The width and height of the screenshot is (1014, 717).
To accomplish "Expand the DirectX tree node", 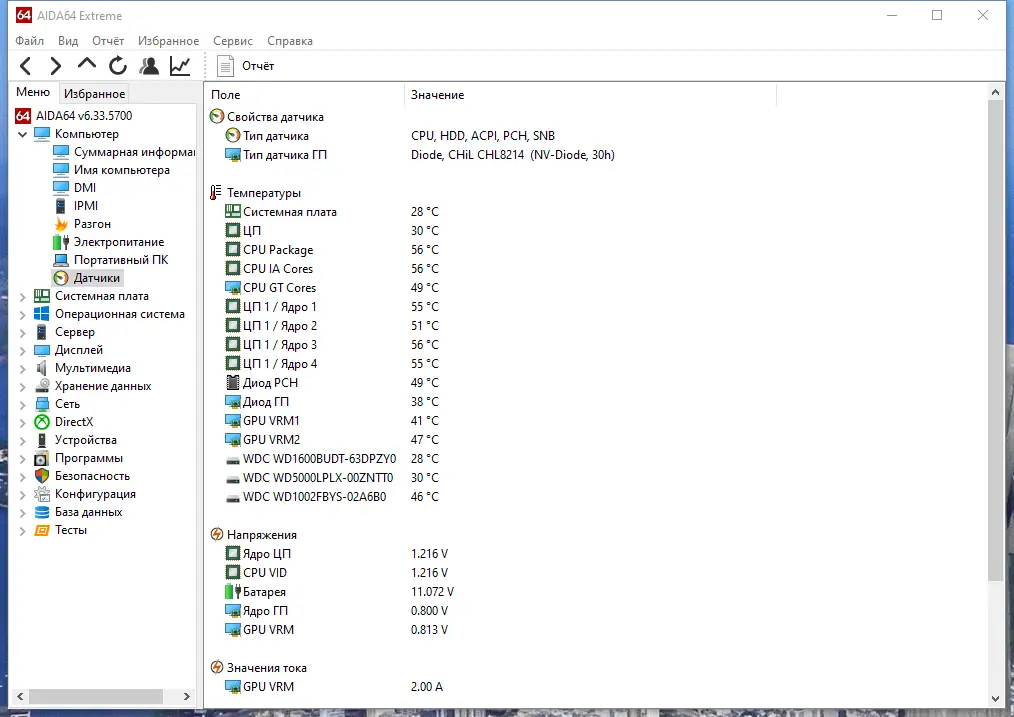I will pos(23,423).
